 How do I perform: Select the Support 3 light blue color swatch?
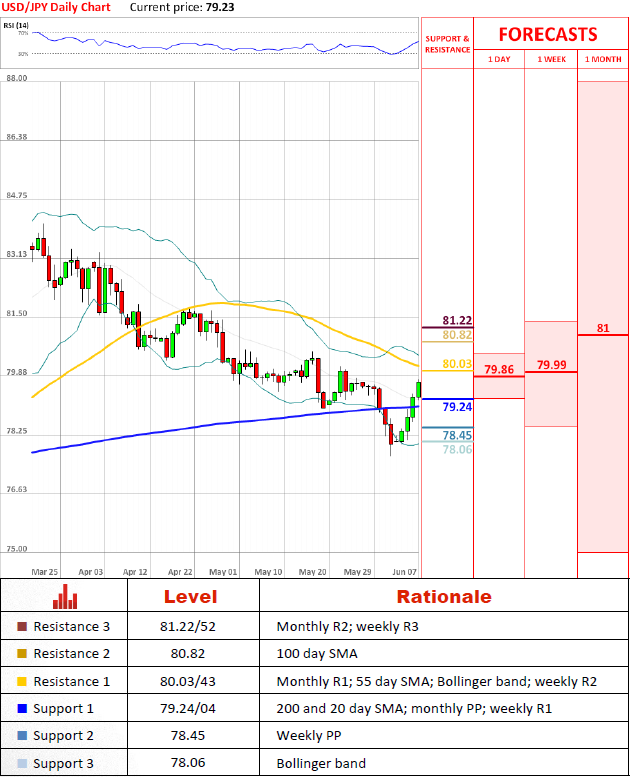[22, 764]
